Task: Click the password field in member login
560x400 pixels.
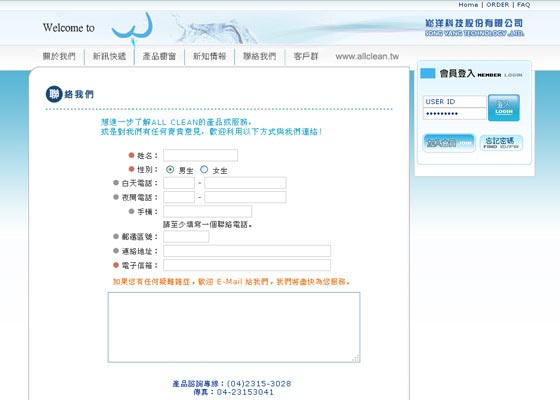Action: pyautogui.click(x=455, y=114)
